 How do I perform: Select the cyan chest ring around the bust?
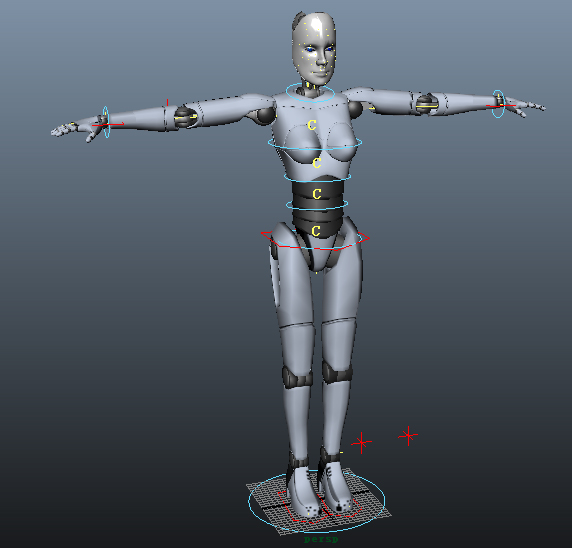click(315, 143)
